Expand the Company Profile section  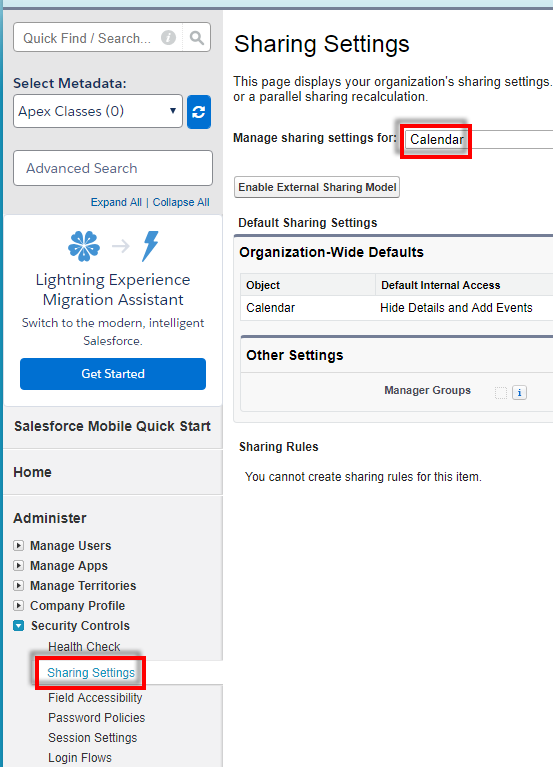coord(19,606)
